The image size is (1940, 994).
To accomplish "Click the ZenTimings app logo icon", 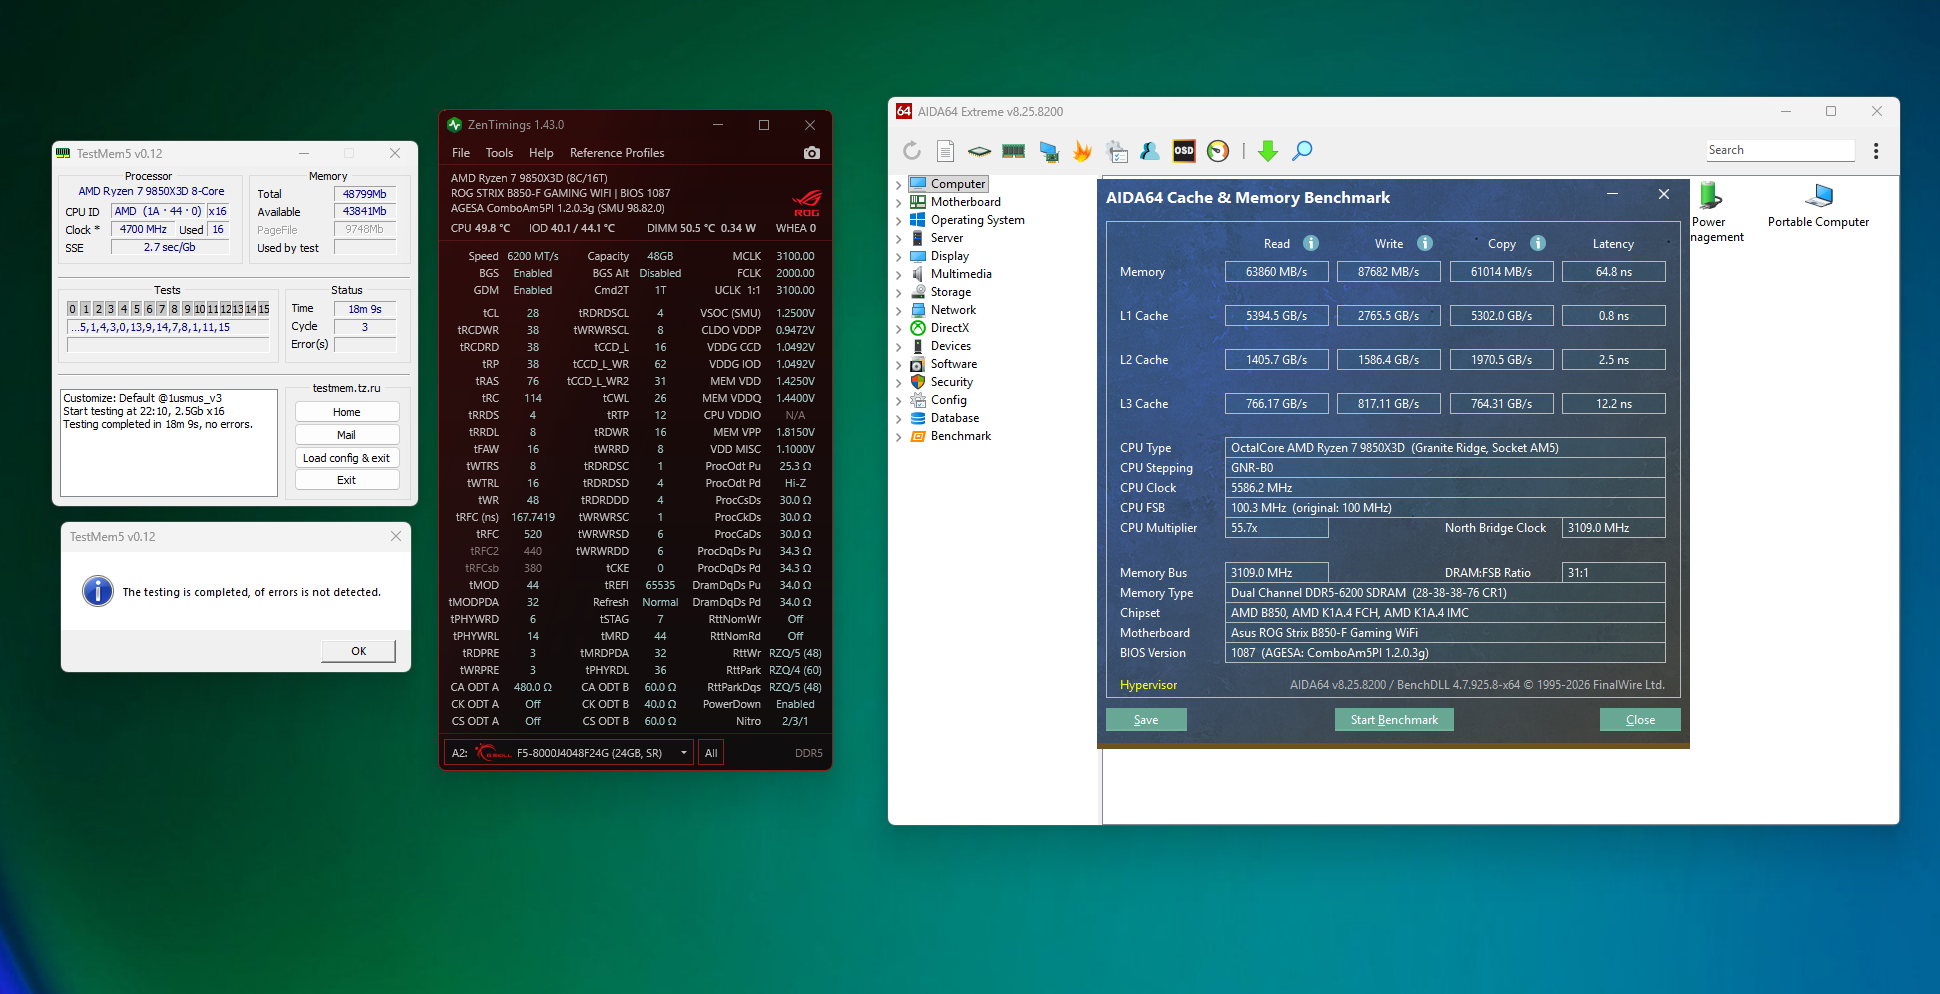I will pyautogui.click(x=455, y=125).
